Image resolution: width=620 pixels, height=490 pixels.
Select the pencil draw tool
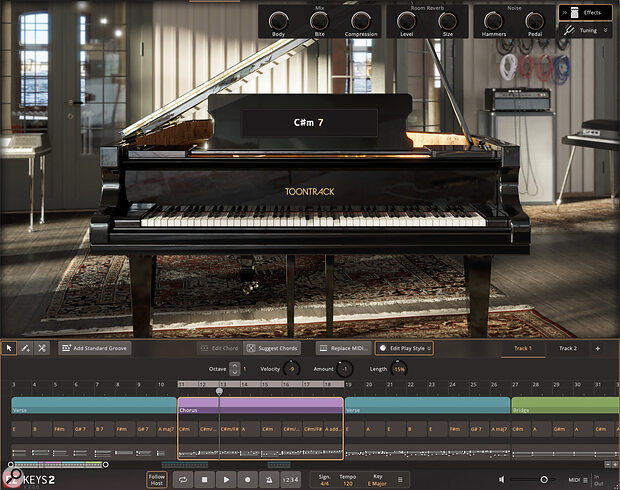(x=25, y=348)
